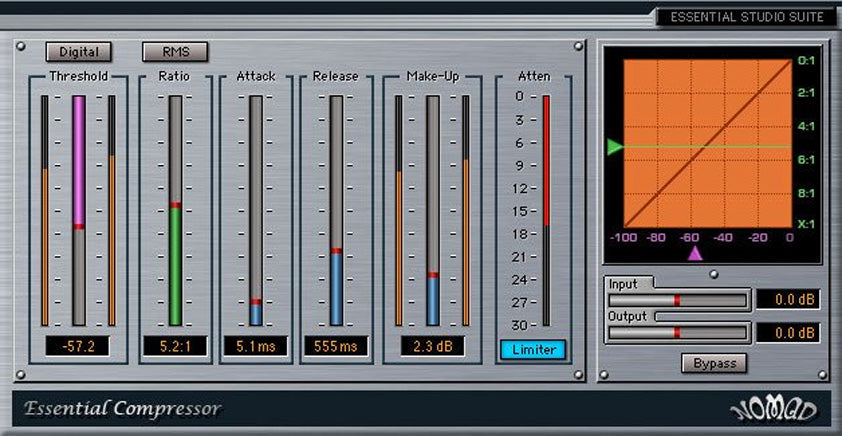
Task: Click the red Ratio slider handle
Action: click(x=176, y=205)
